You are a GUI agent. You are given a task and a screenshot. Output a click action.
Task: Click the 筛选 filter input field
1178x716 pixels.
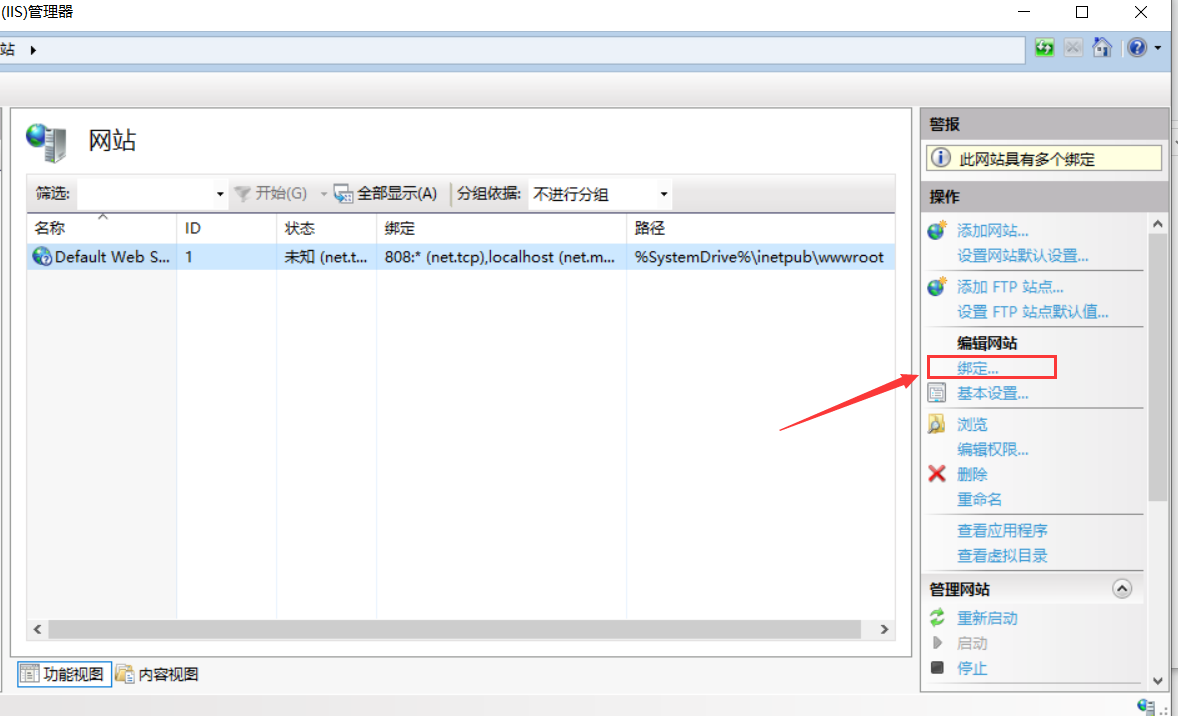pos(146,194)
